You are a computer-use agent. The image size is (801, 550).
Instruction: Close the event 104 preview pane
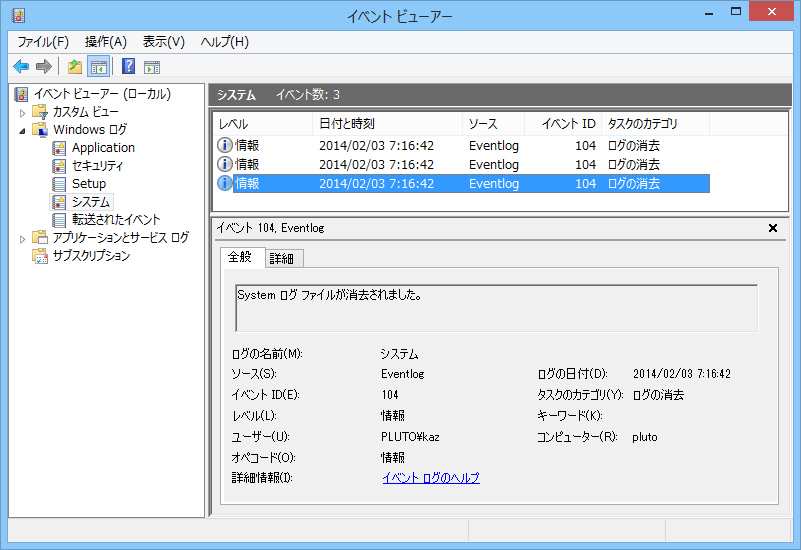(x=773, y=228)
